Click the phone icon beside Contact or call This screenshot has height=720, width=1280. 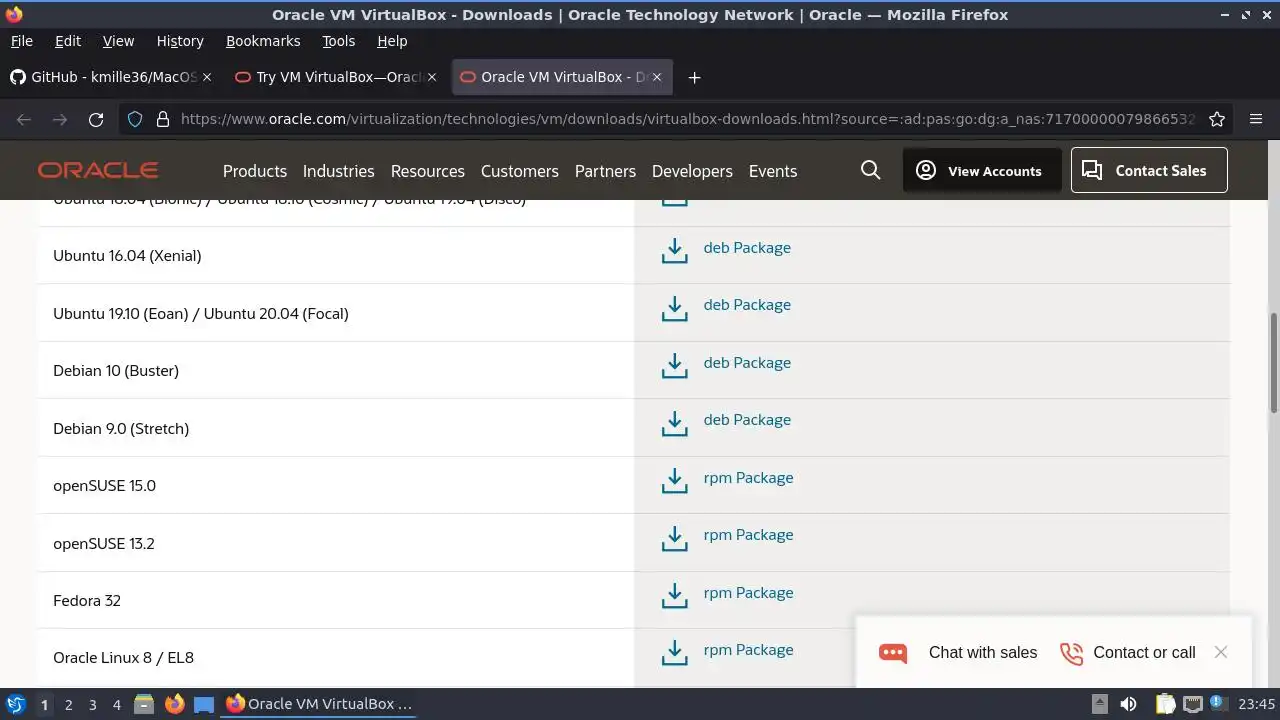[1071, 653]
